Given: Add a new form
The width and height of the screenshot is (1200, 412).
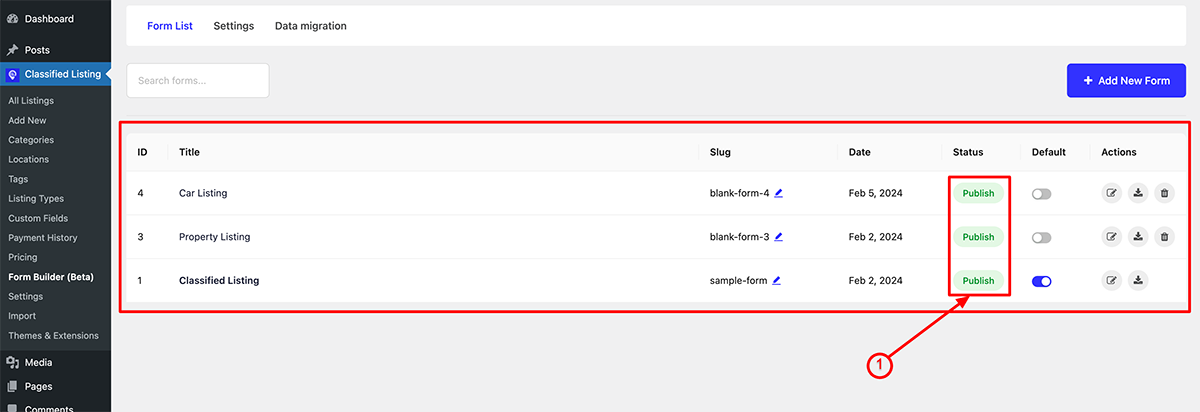Looking at the screenshot, I should pyautogui.click(x=1126, y=81).
